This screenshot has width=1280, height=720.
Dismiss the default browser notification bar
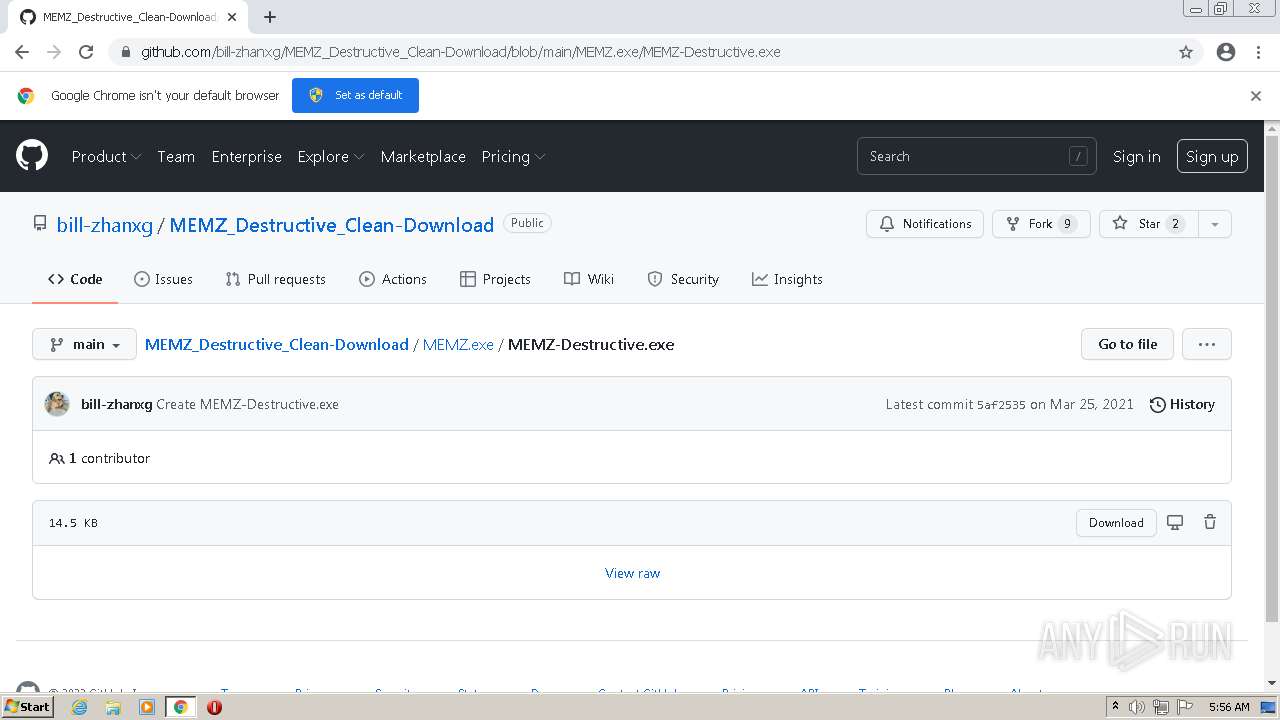point(1256,96)
